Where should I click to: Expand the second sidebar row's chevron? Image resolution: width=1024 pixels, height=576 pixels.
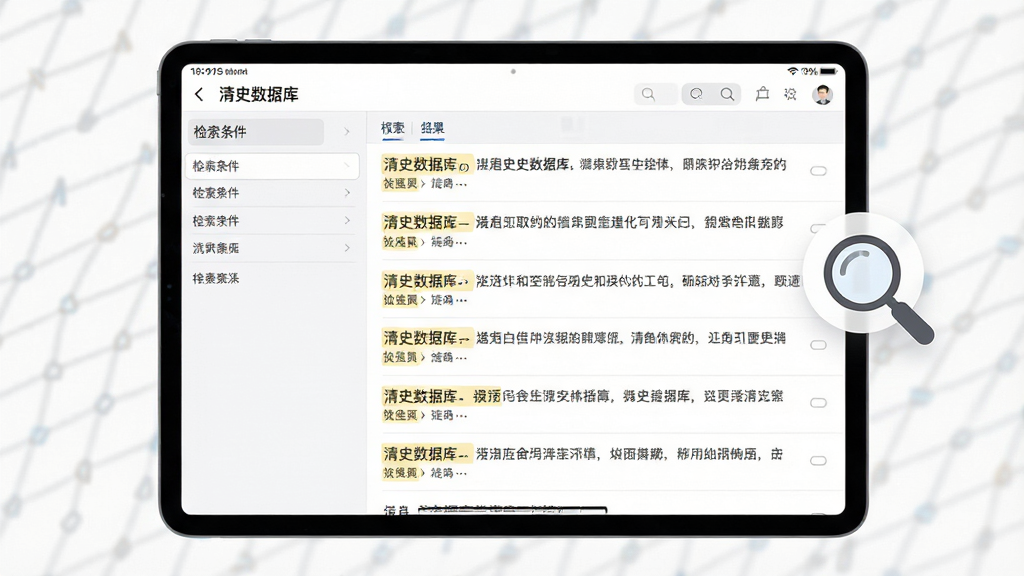click(x=347, y=193)
